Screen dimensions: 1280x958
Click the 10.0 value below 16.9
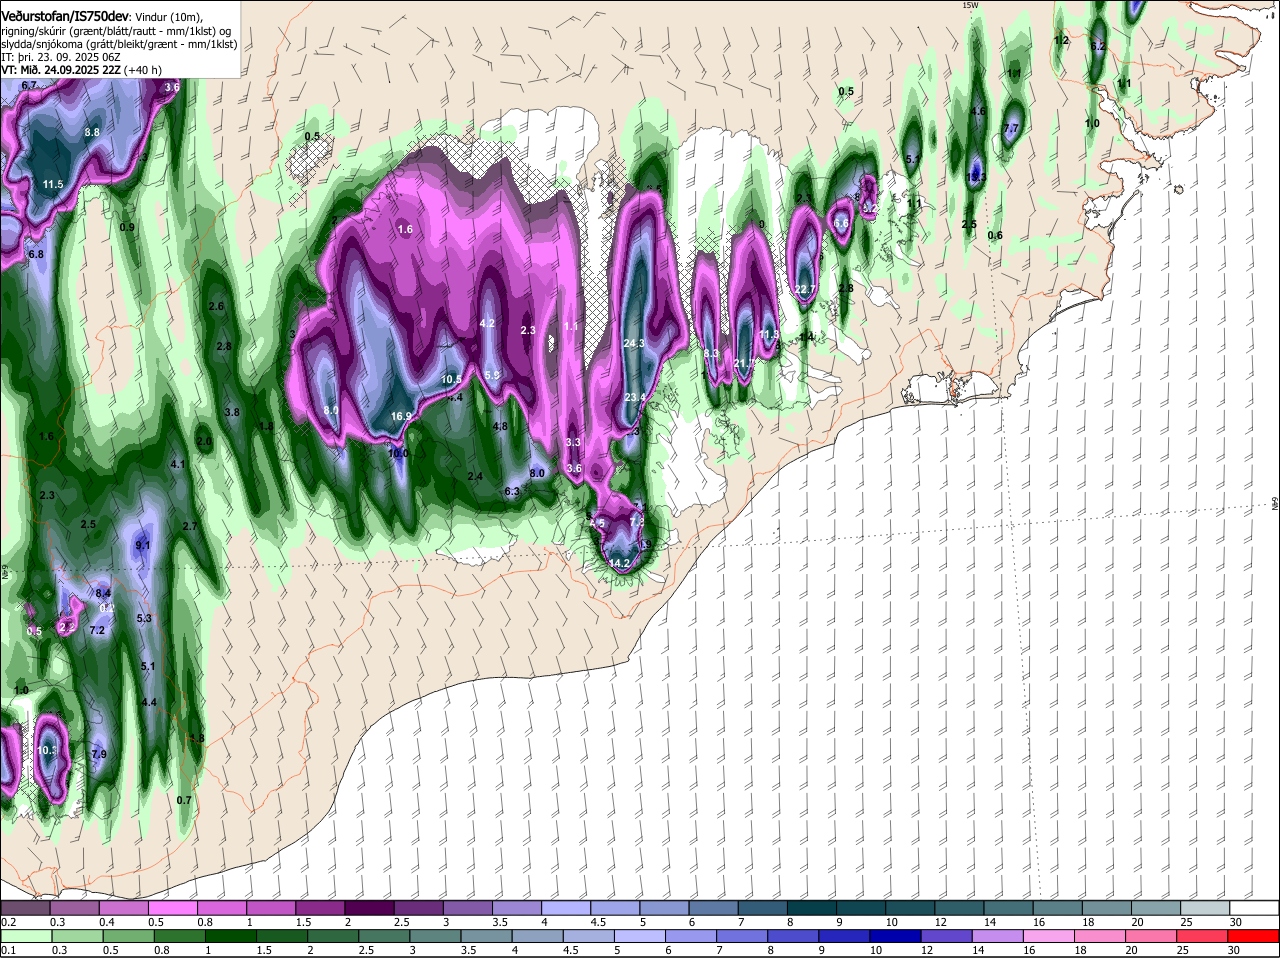pyautogui.click(x=398, y=452)
